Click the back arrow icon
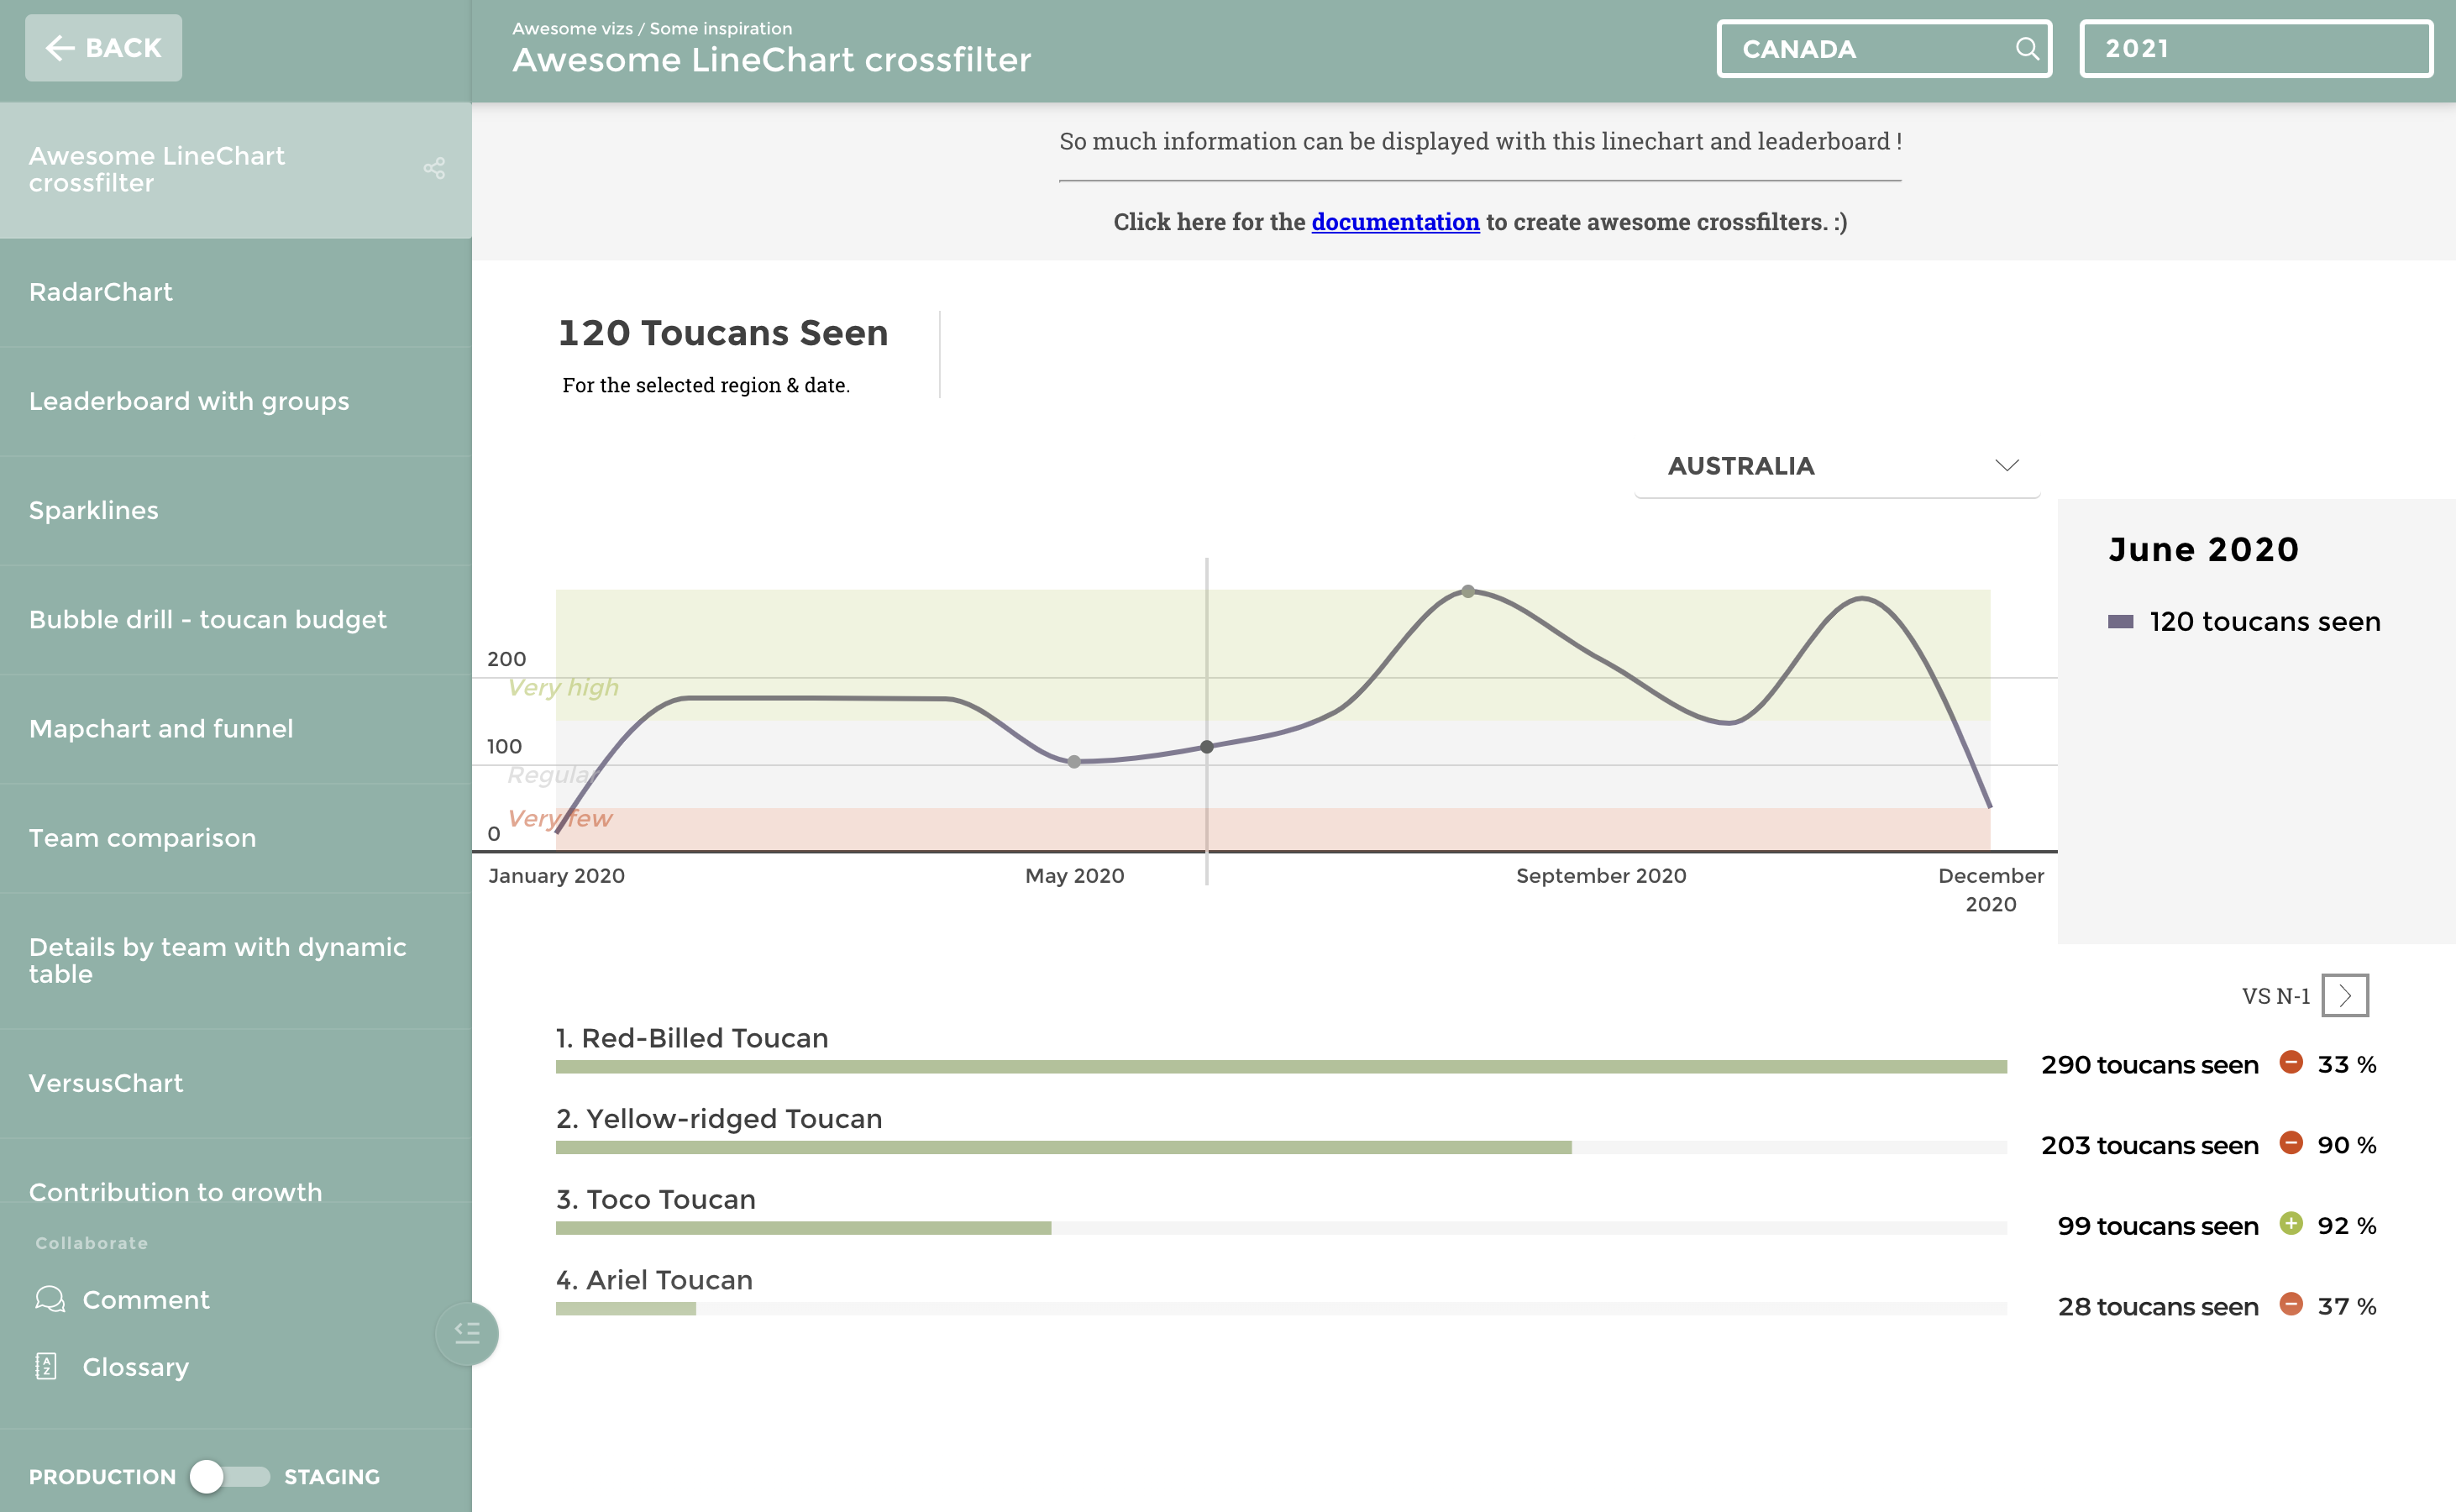 pos(60,48)
